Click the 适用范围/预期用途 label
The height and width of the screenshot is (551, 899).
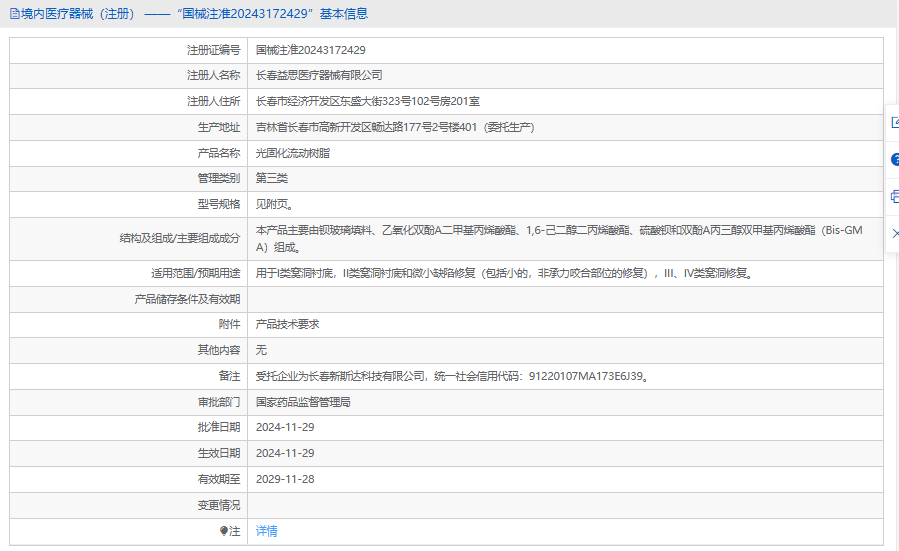click(196, 273)
